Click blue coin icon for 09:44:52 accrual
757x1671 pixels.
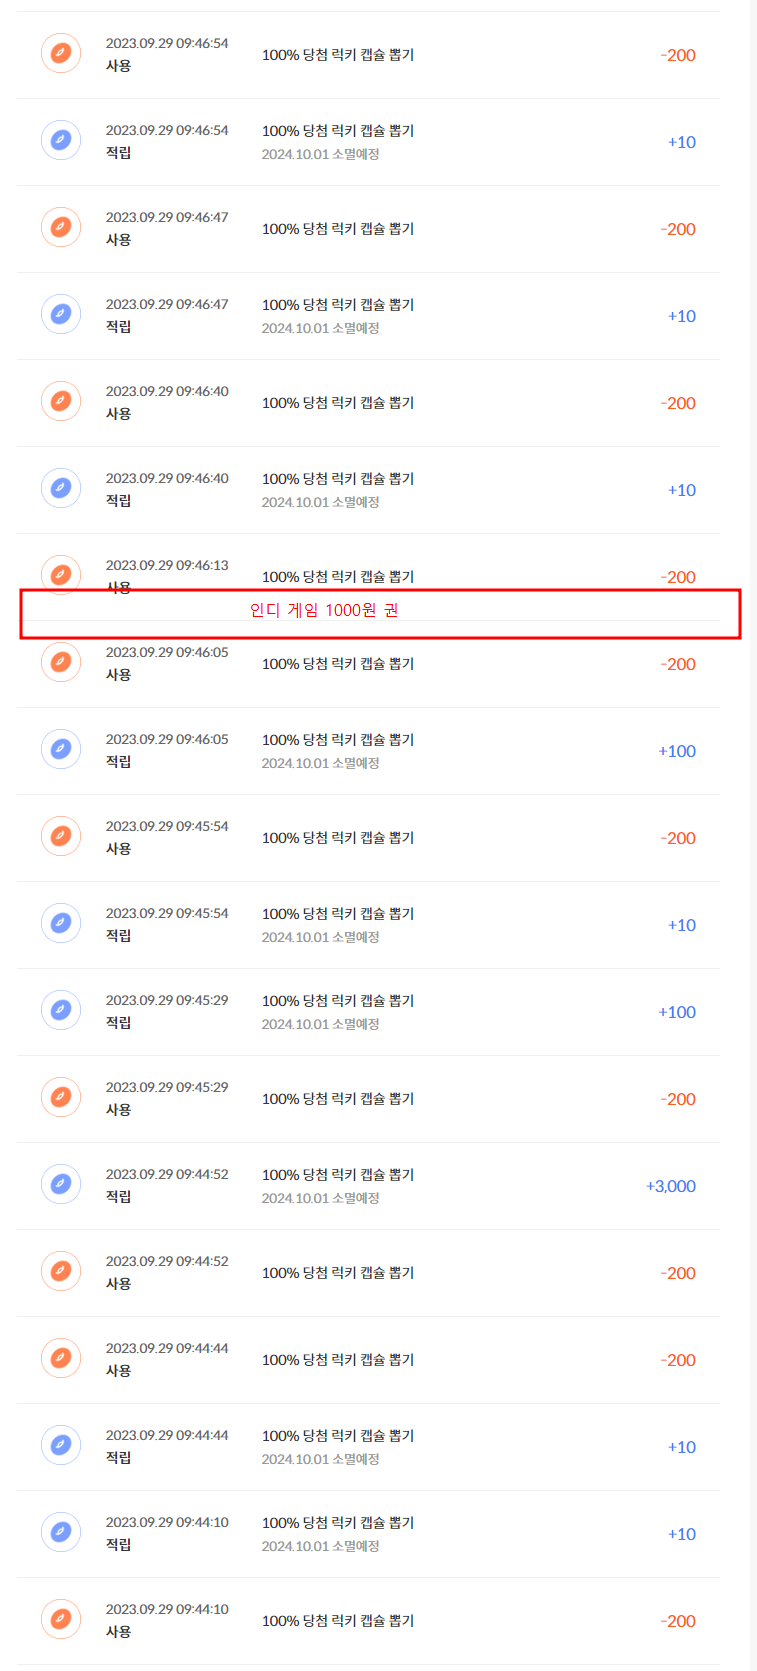coord(60,1185)
